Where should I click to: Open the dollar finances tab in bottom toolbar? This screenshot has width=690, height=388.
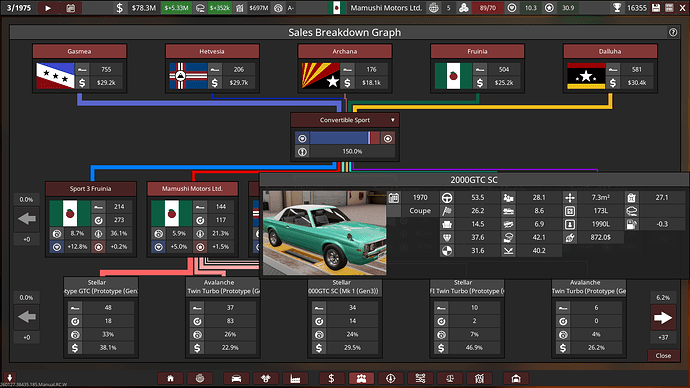(331, 378)
